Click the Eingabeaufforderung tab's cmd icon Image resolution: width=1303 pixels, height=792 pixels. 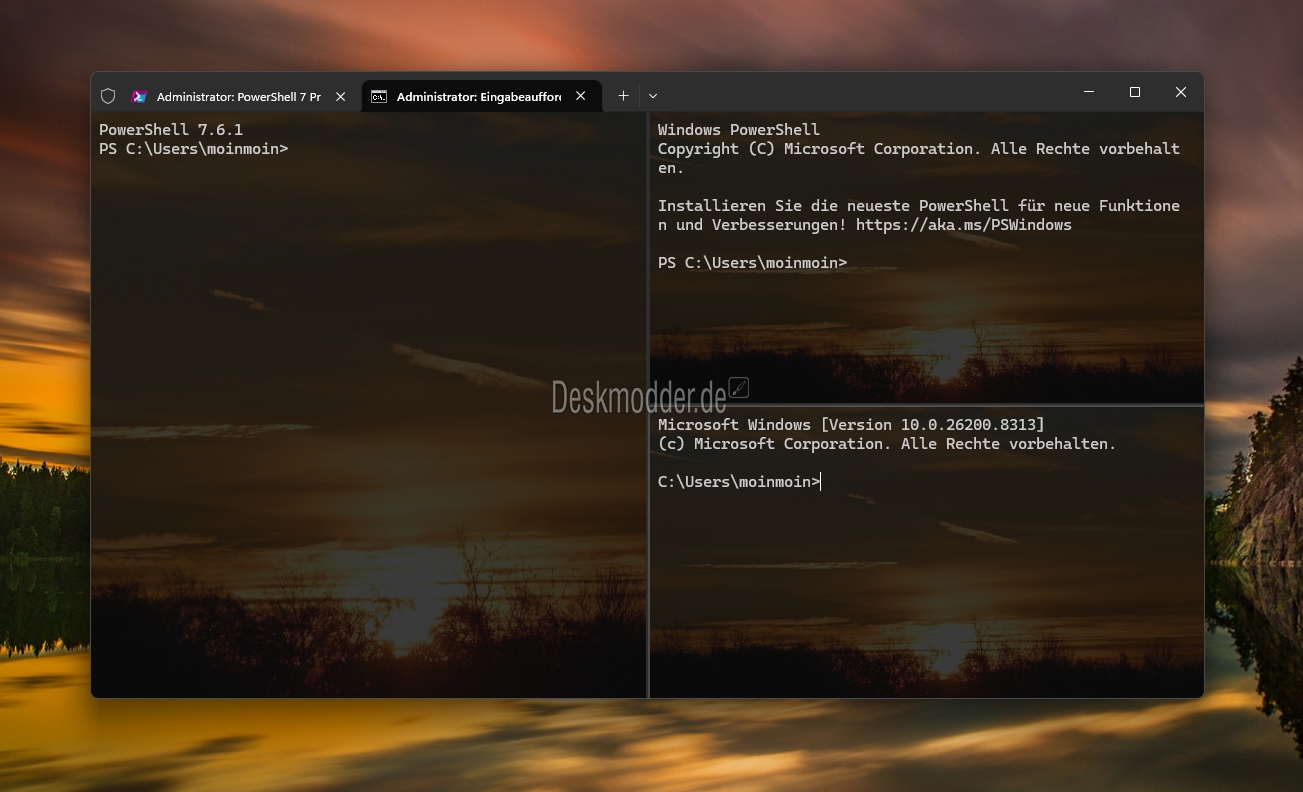coord(379,96)
